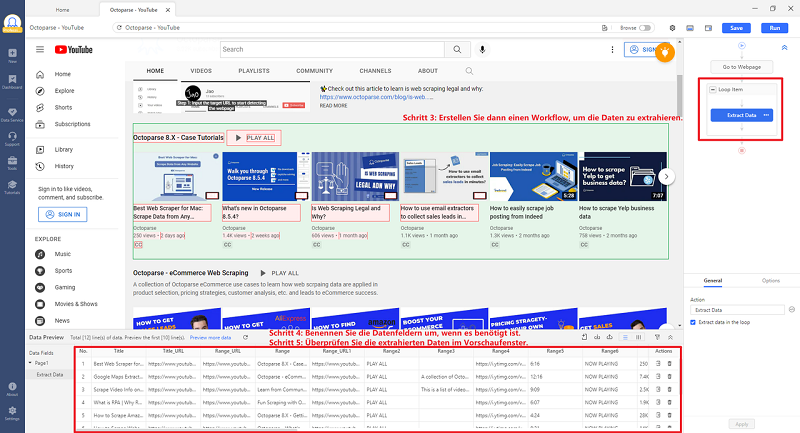This screenshot has height=433, width=800.
Task: Open the PLAYLISTS channel tab
Action: click(254, 71)
